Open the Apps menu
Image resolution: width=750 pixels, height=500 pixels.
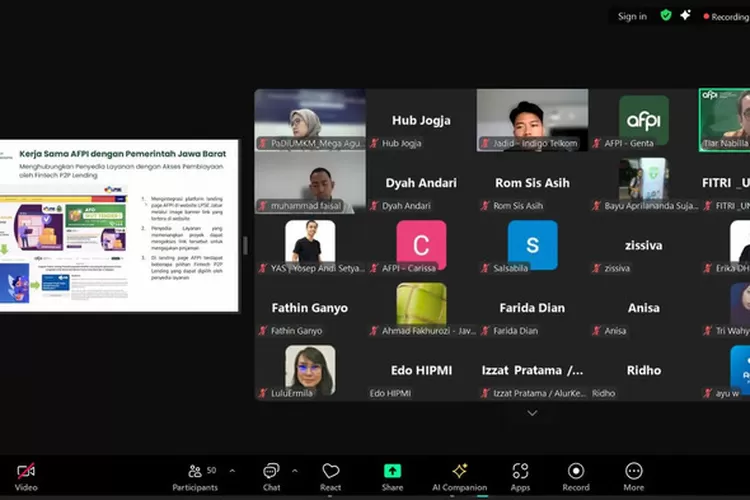pos(520,475)
